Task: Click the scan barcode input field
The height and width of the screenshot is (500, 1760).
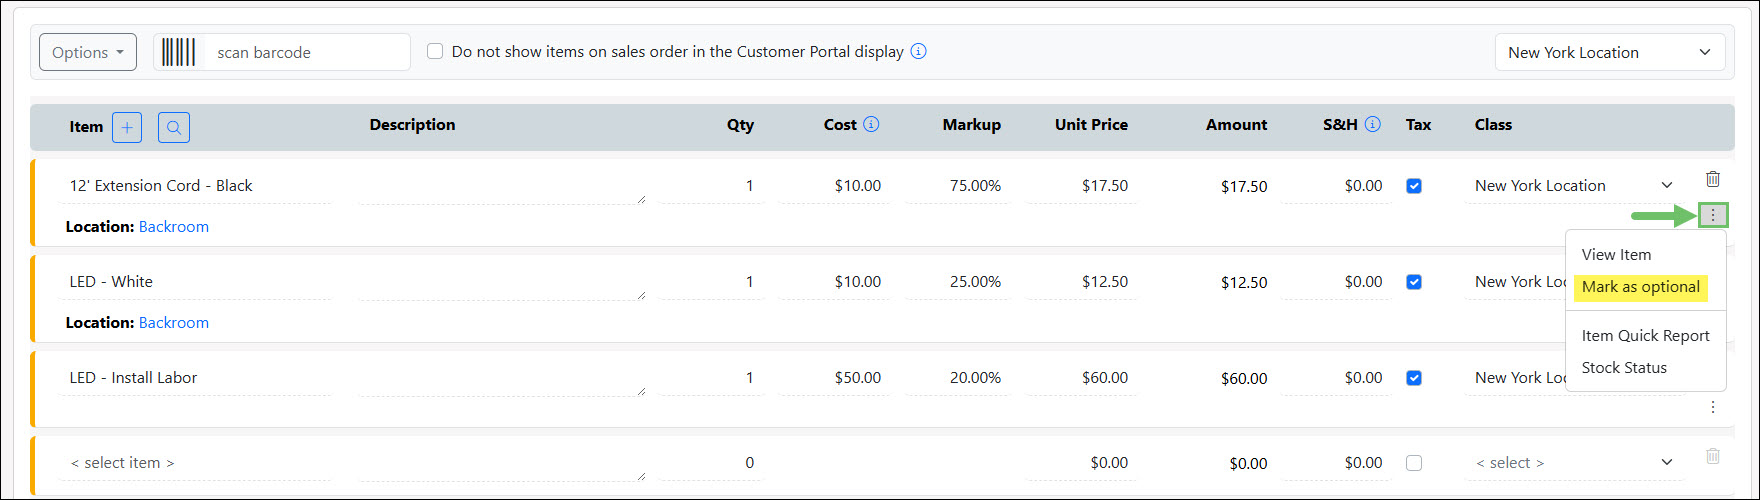Action: [308, 52]
